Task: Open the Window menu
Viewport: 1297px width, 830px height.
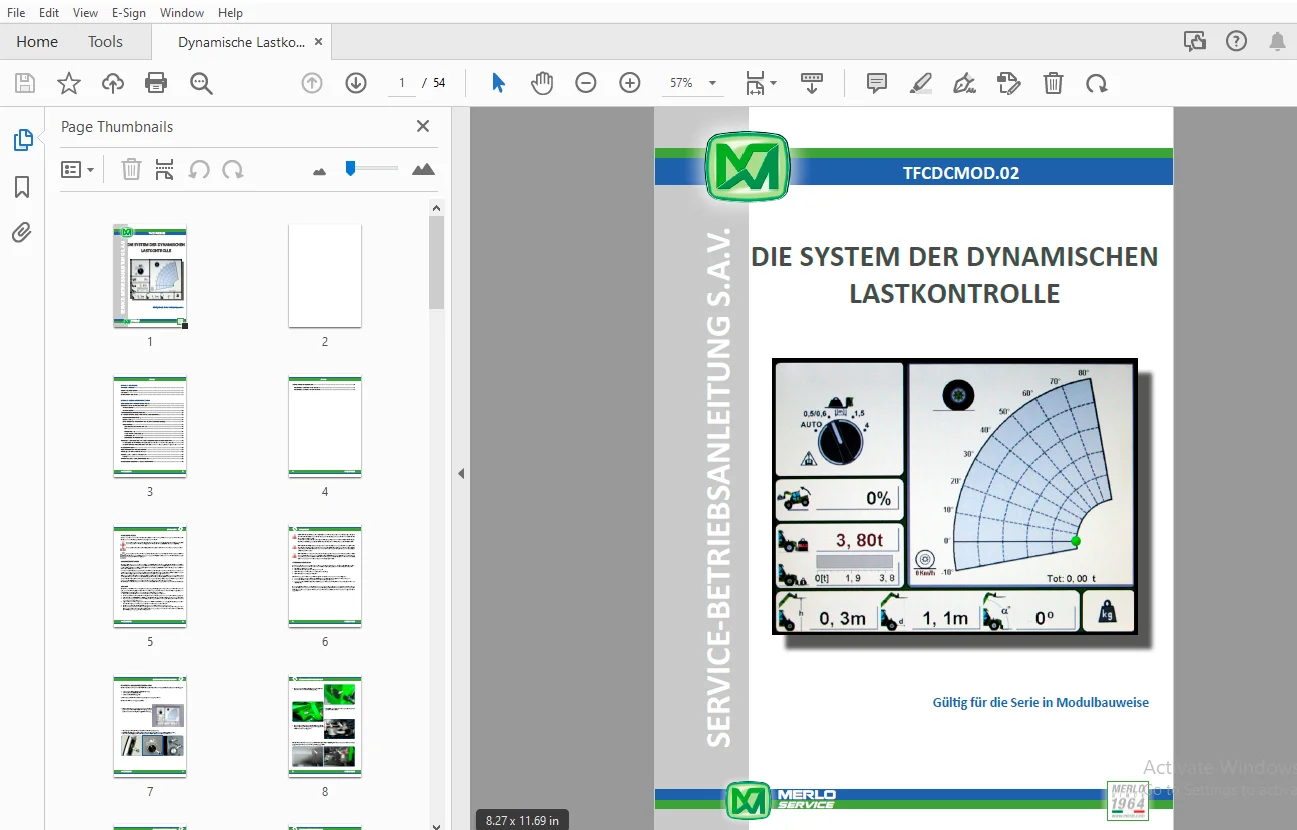Action: click(x=182, y=13)
